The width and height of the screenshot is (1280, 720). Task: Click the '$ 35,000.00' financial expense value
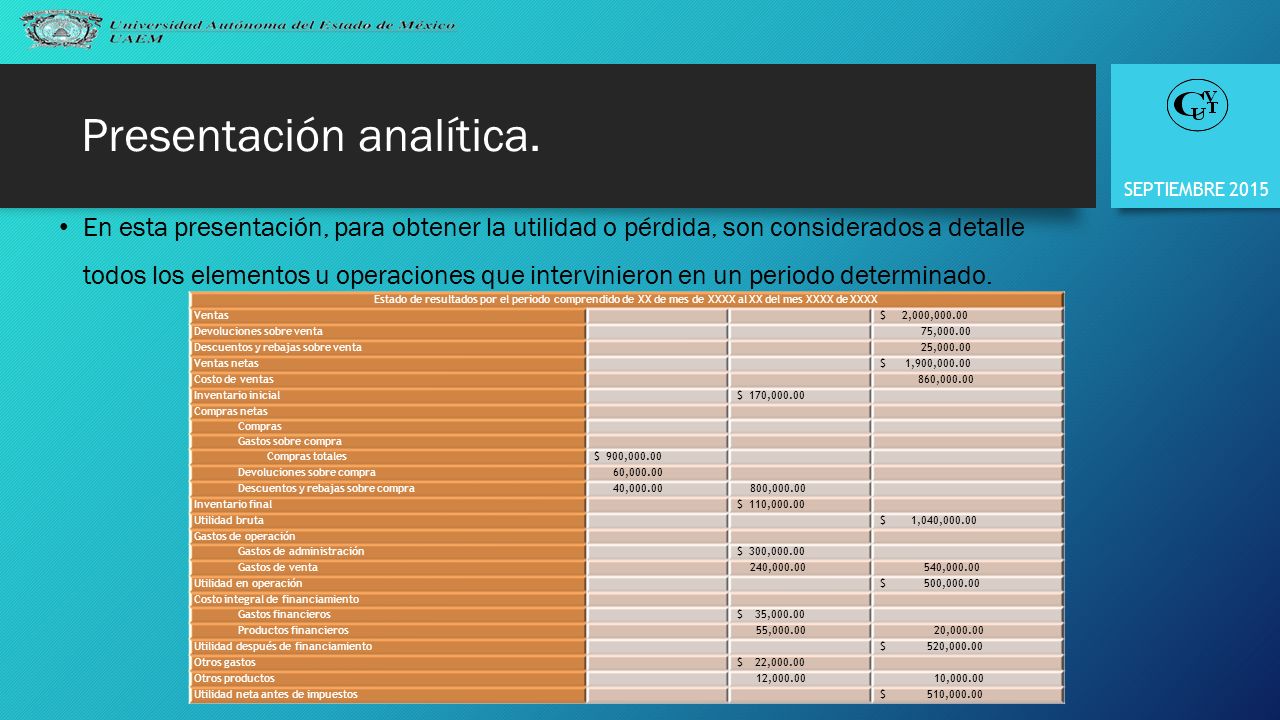click(x=770, y=614)
